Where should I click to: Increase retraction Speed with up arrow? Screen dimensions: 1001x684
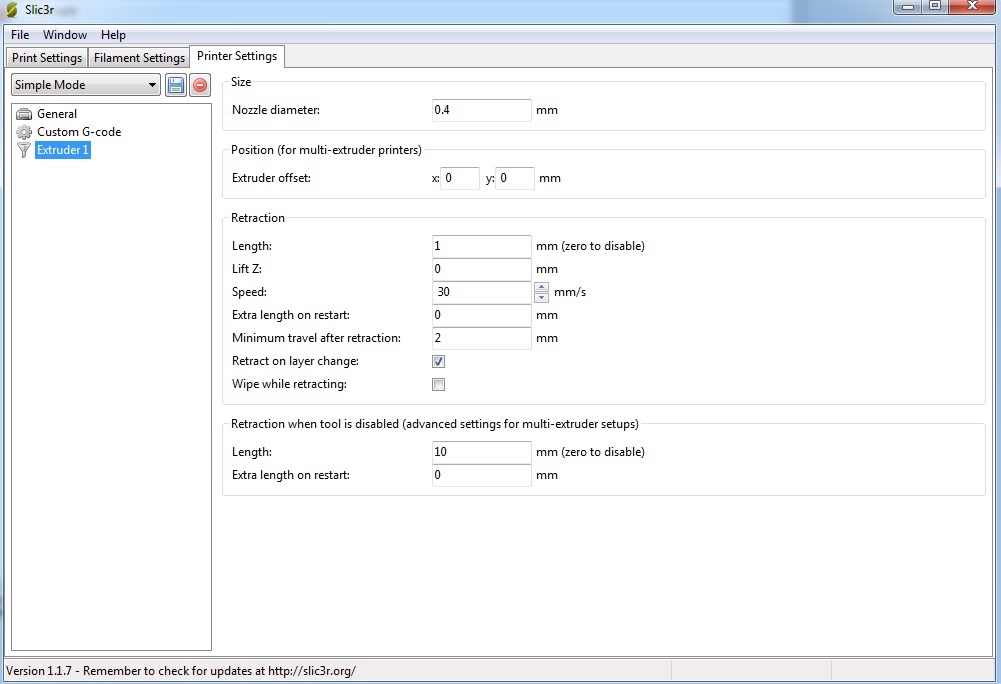[x=541, y=287]
